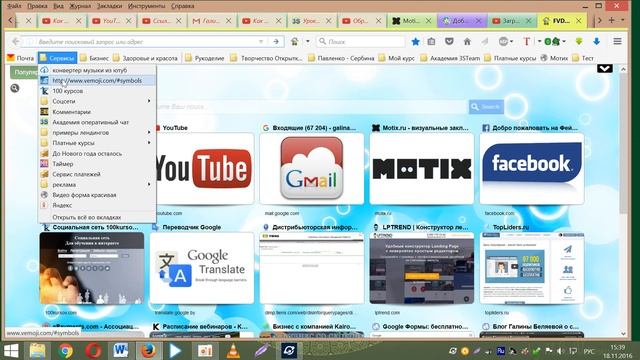The height and width of the screenshot is (360, 640).
Task: Open the Инструменты menu
Action: pos(147,6)
